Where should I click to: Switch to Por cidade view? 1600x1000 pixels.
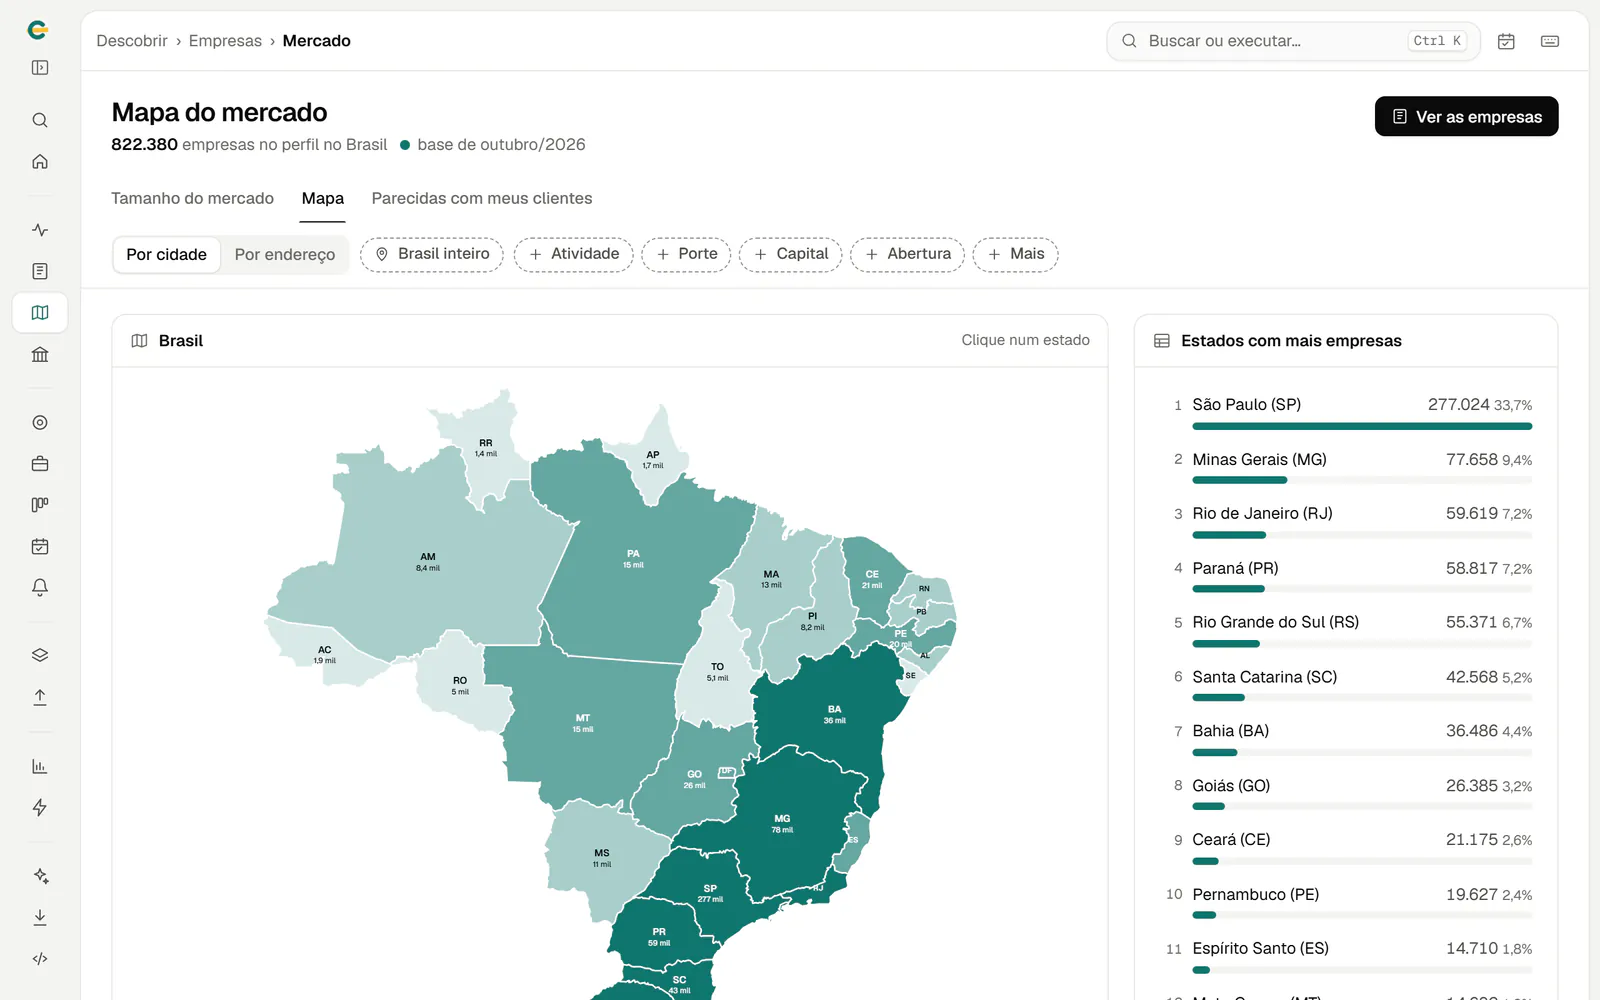coord(166,254)
